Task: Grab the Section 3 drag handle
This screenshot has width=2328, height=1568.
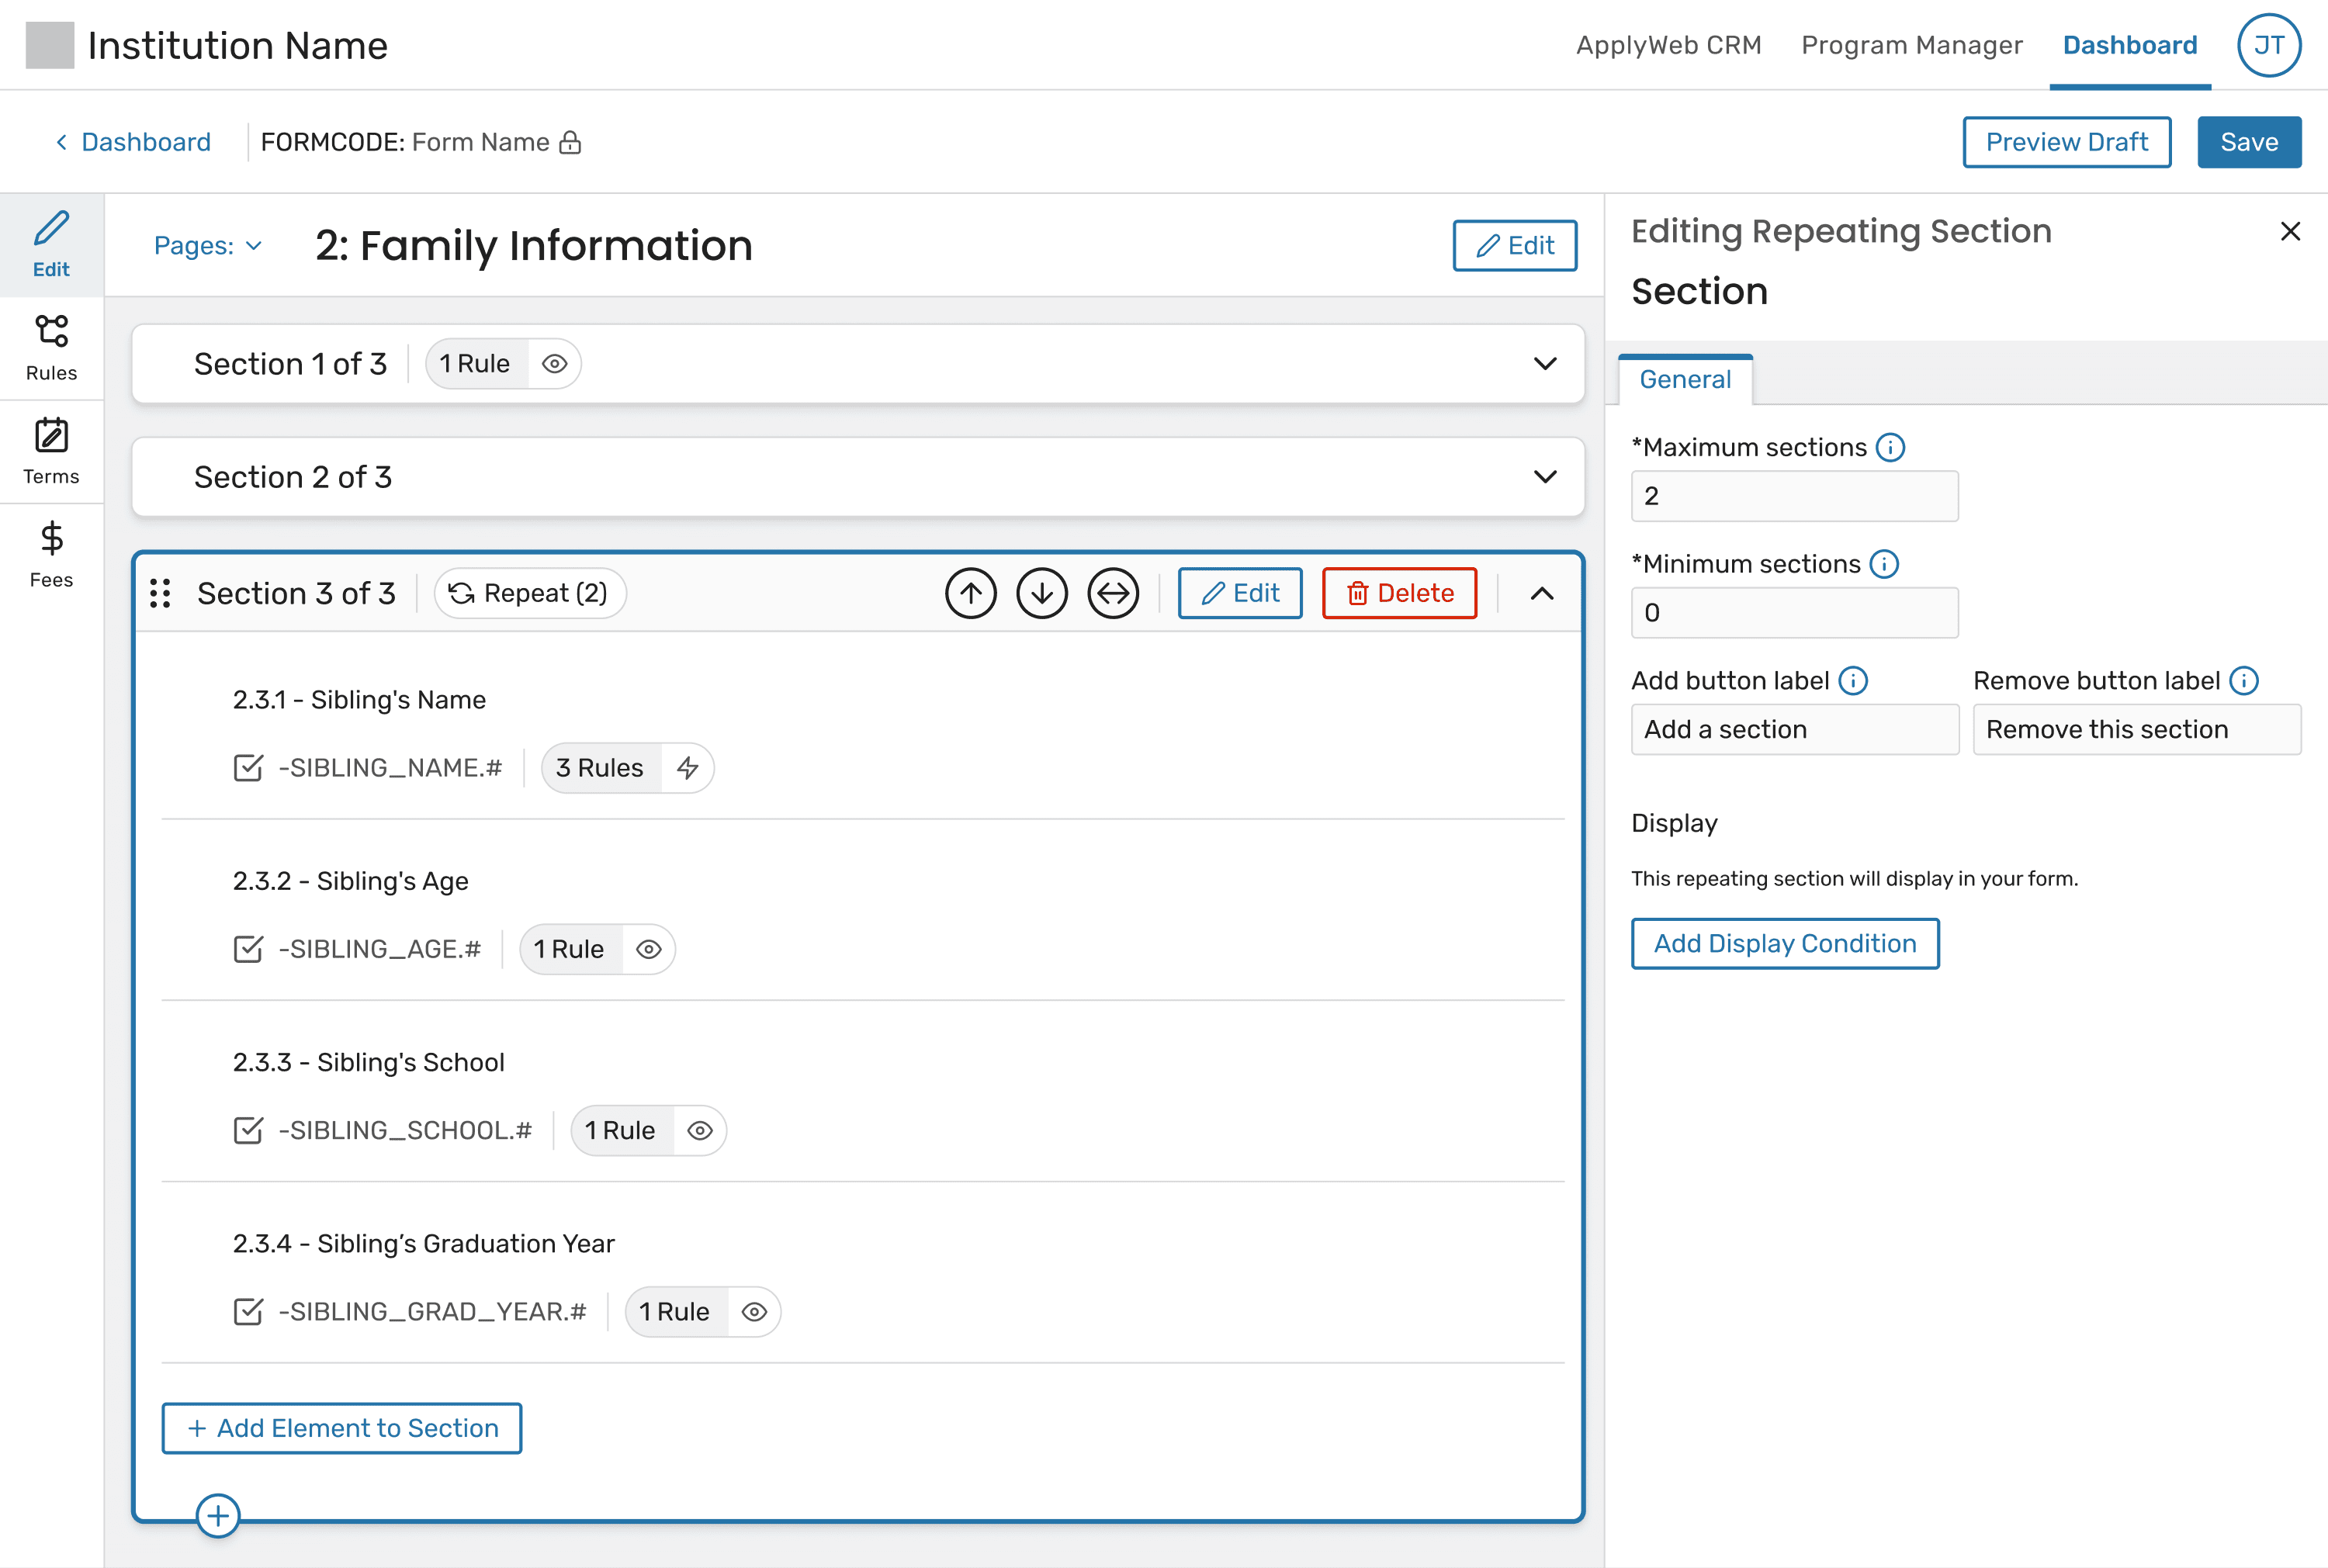Action: click(x=160, y=593)
